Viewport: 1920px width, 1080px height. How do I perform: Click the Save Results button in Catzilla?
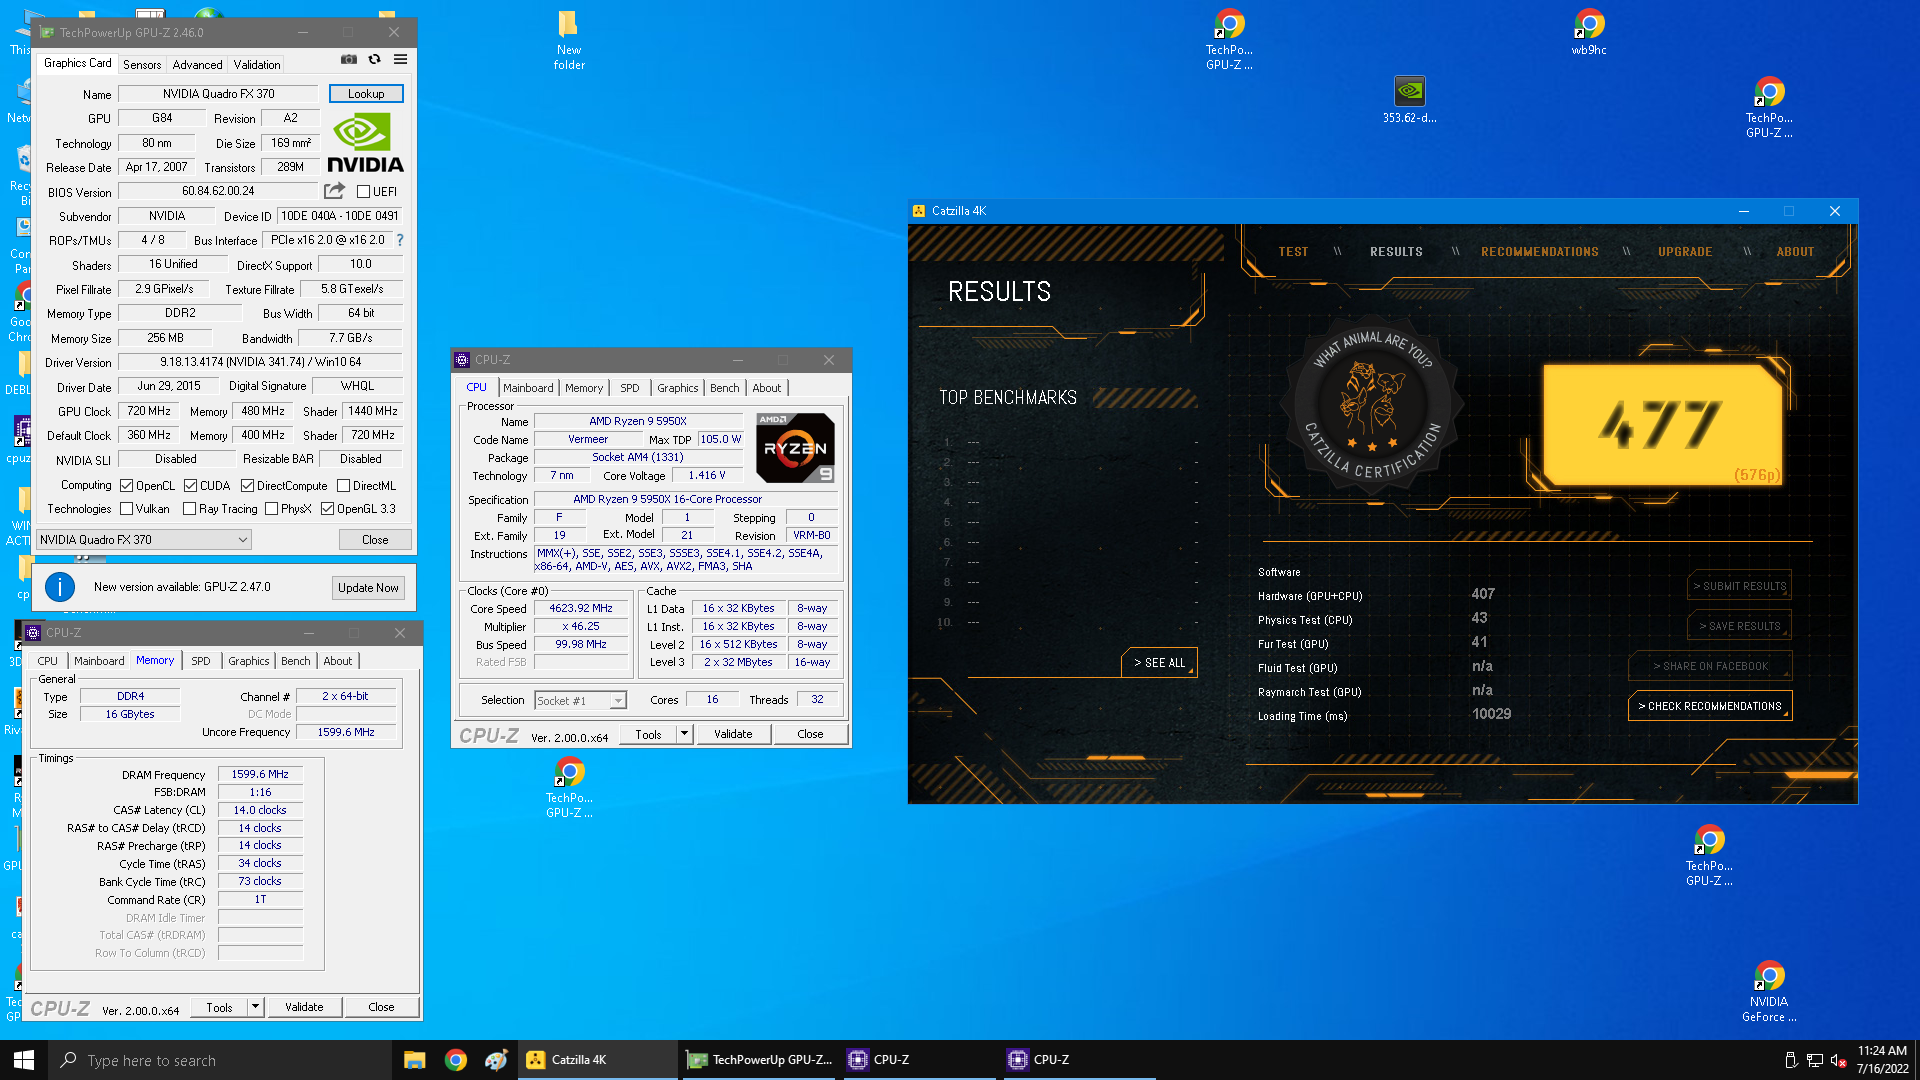tap(1740, 626)
